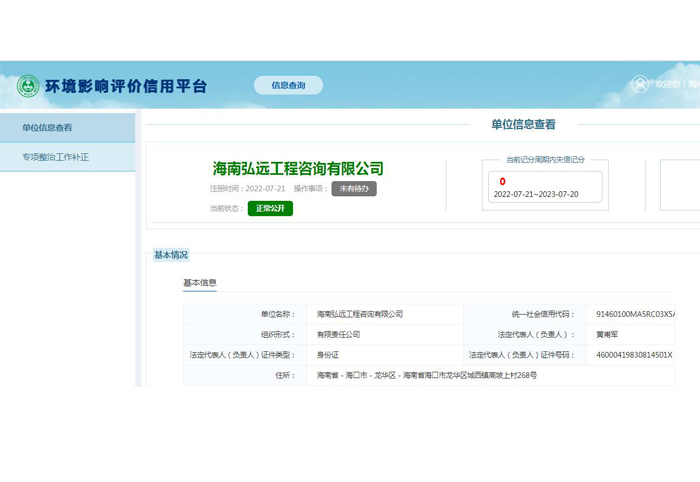Click the 单位信息查看 page title

(x=523, y=125)
